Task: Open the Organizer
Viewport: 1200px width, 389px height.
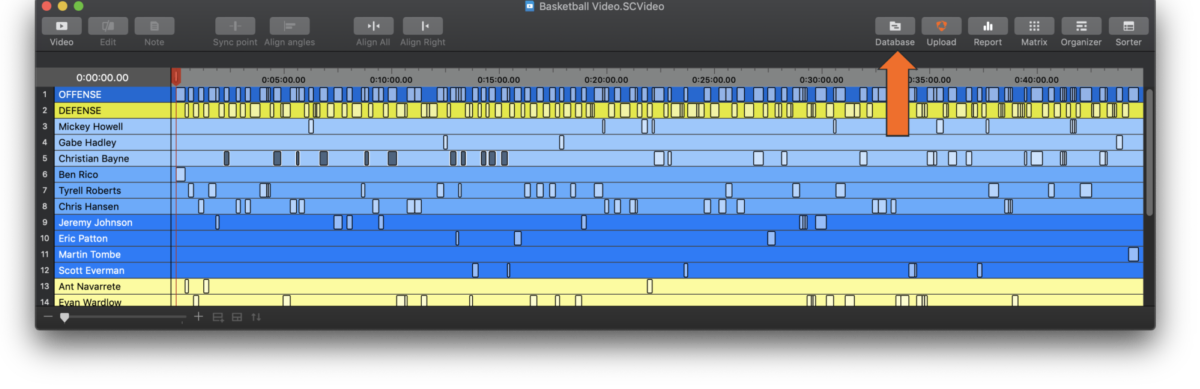Action: [x=1082, y=26]
